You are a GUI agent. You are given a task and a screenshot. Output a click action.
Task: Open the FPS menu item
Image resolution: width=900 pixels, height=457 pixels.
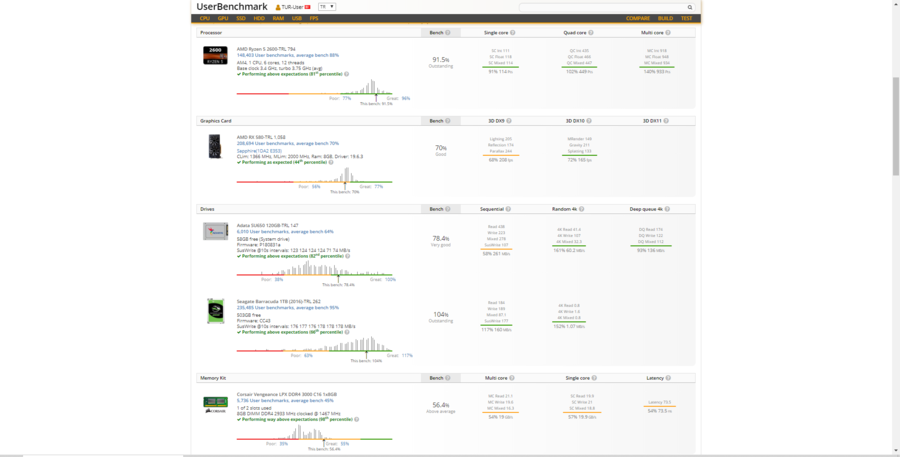[314, 18]
